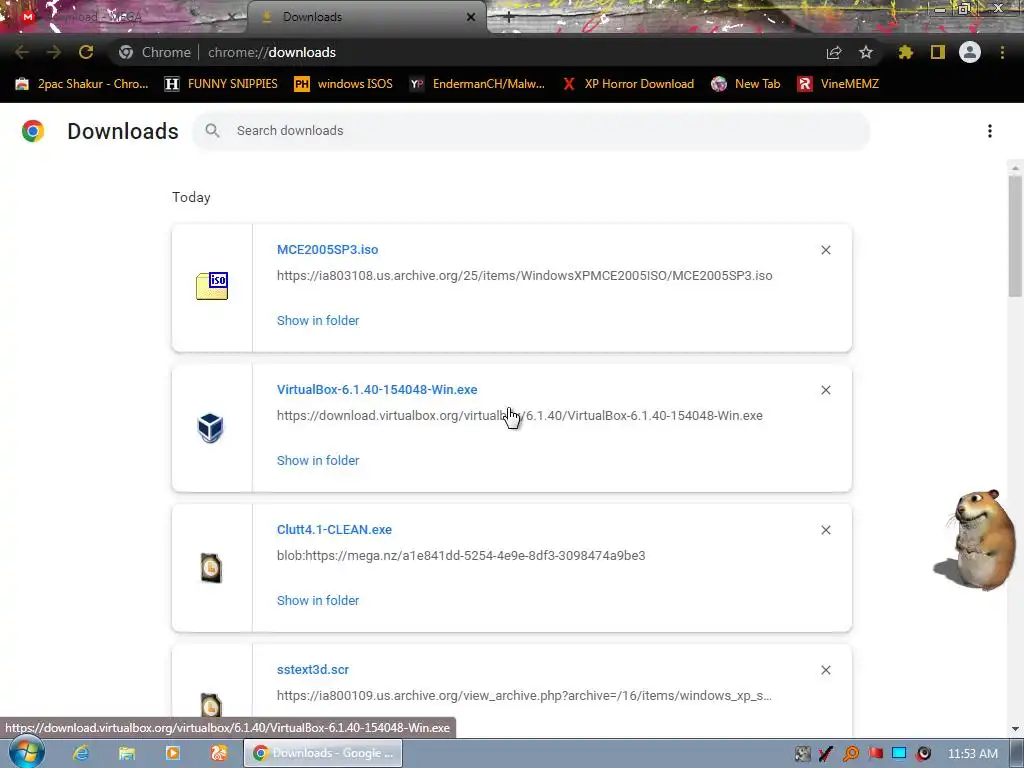Launch Windows Media Player from taskbar
The width and height of the screenshot is (1024, 768).
pyautogui.click(x=173, y=753)
